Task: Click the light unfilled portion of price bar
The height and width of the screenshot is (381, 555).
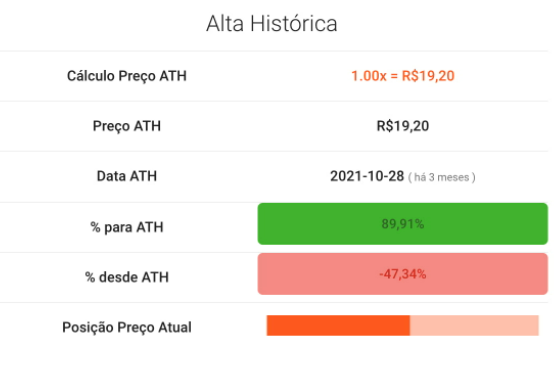Action: 474,325
